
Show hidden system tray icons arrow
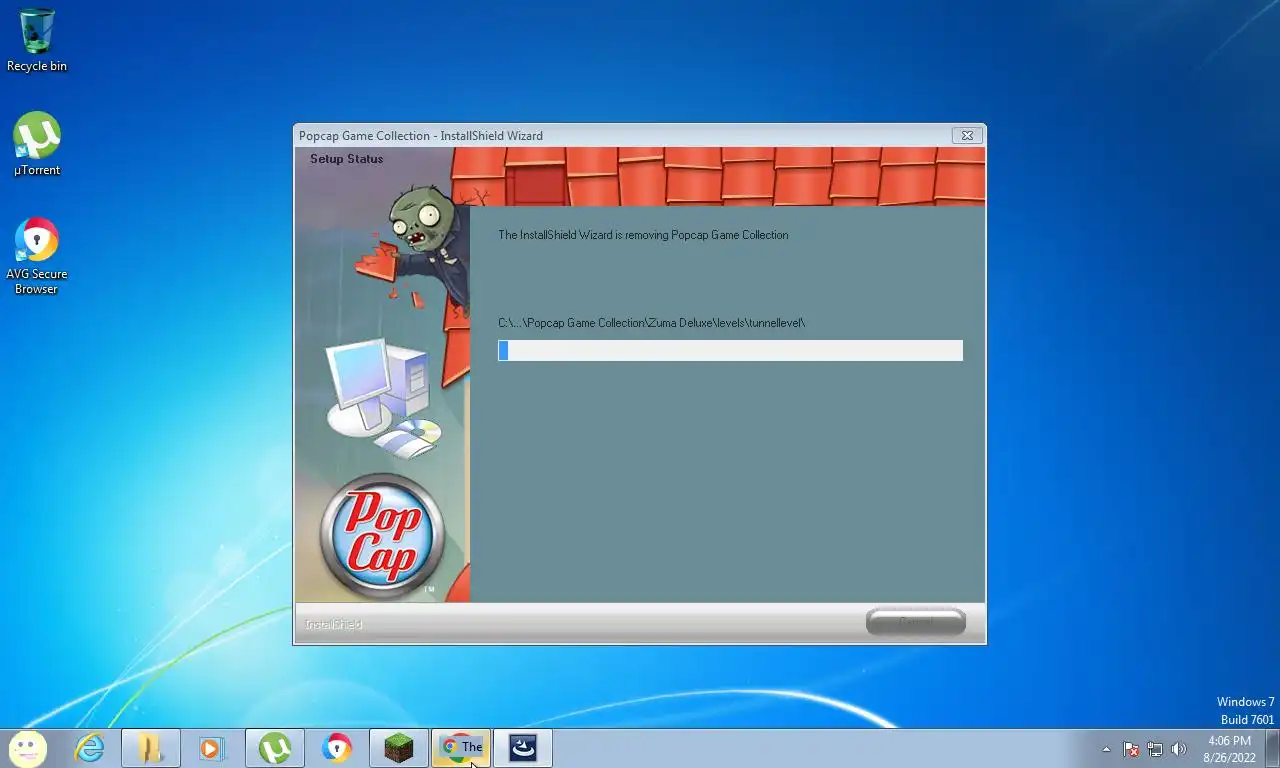pyautogui.click(x=1106, y=749)
